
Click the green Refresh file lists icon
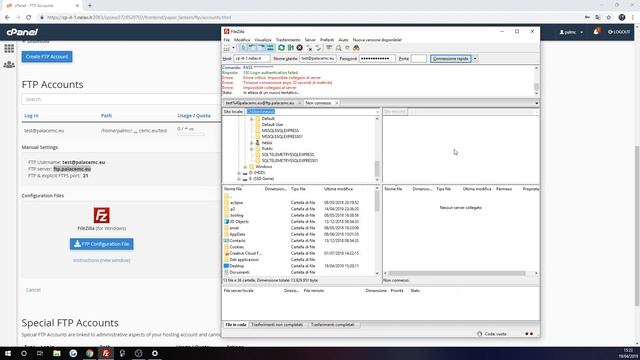click(282, 48)
